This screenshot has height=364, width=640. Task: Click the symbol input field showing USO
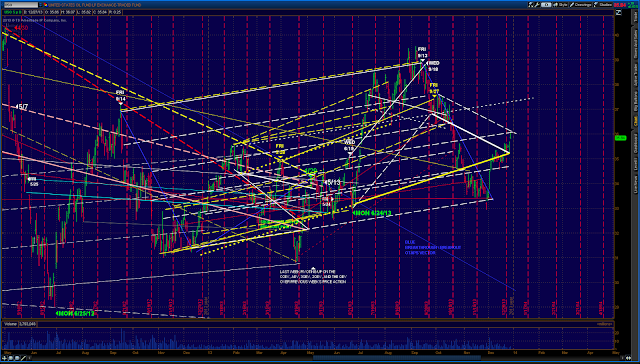(x=21, y=5)
